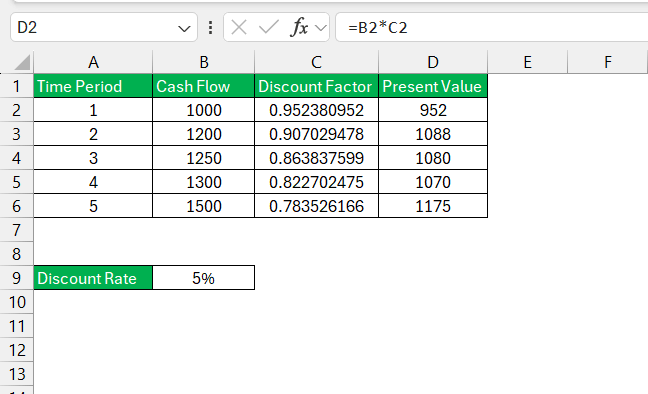
Task: Select discount factor cell 0.783526166
Action: (316, 206)
